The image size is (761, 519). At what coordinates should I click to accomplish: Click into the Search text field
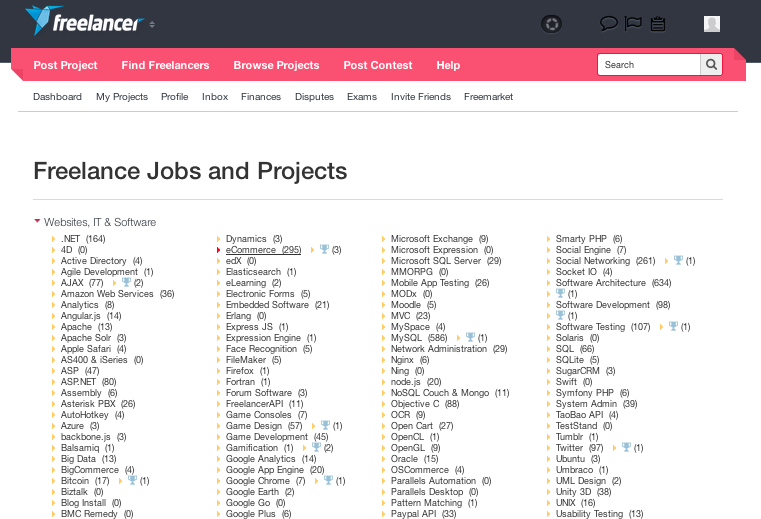click(x=648, y=65)
